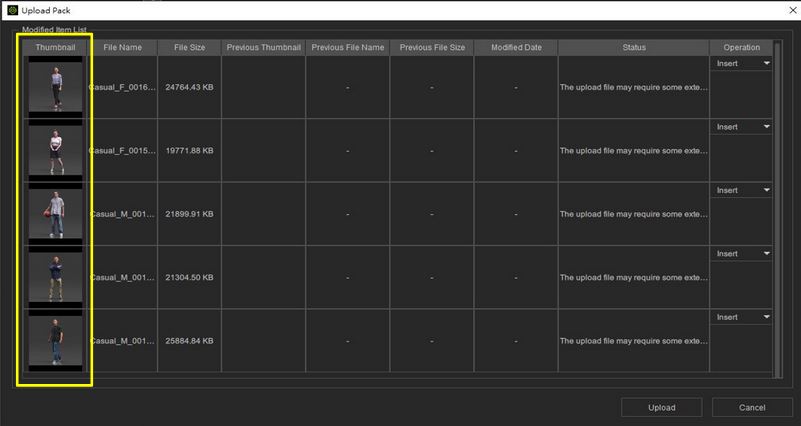Click status message in 25884.84 KB row

coord(634,341)
